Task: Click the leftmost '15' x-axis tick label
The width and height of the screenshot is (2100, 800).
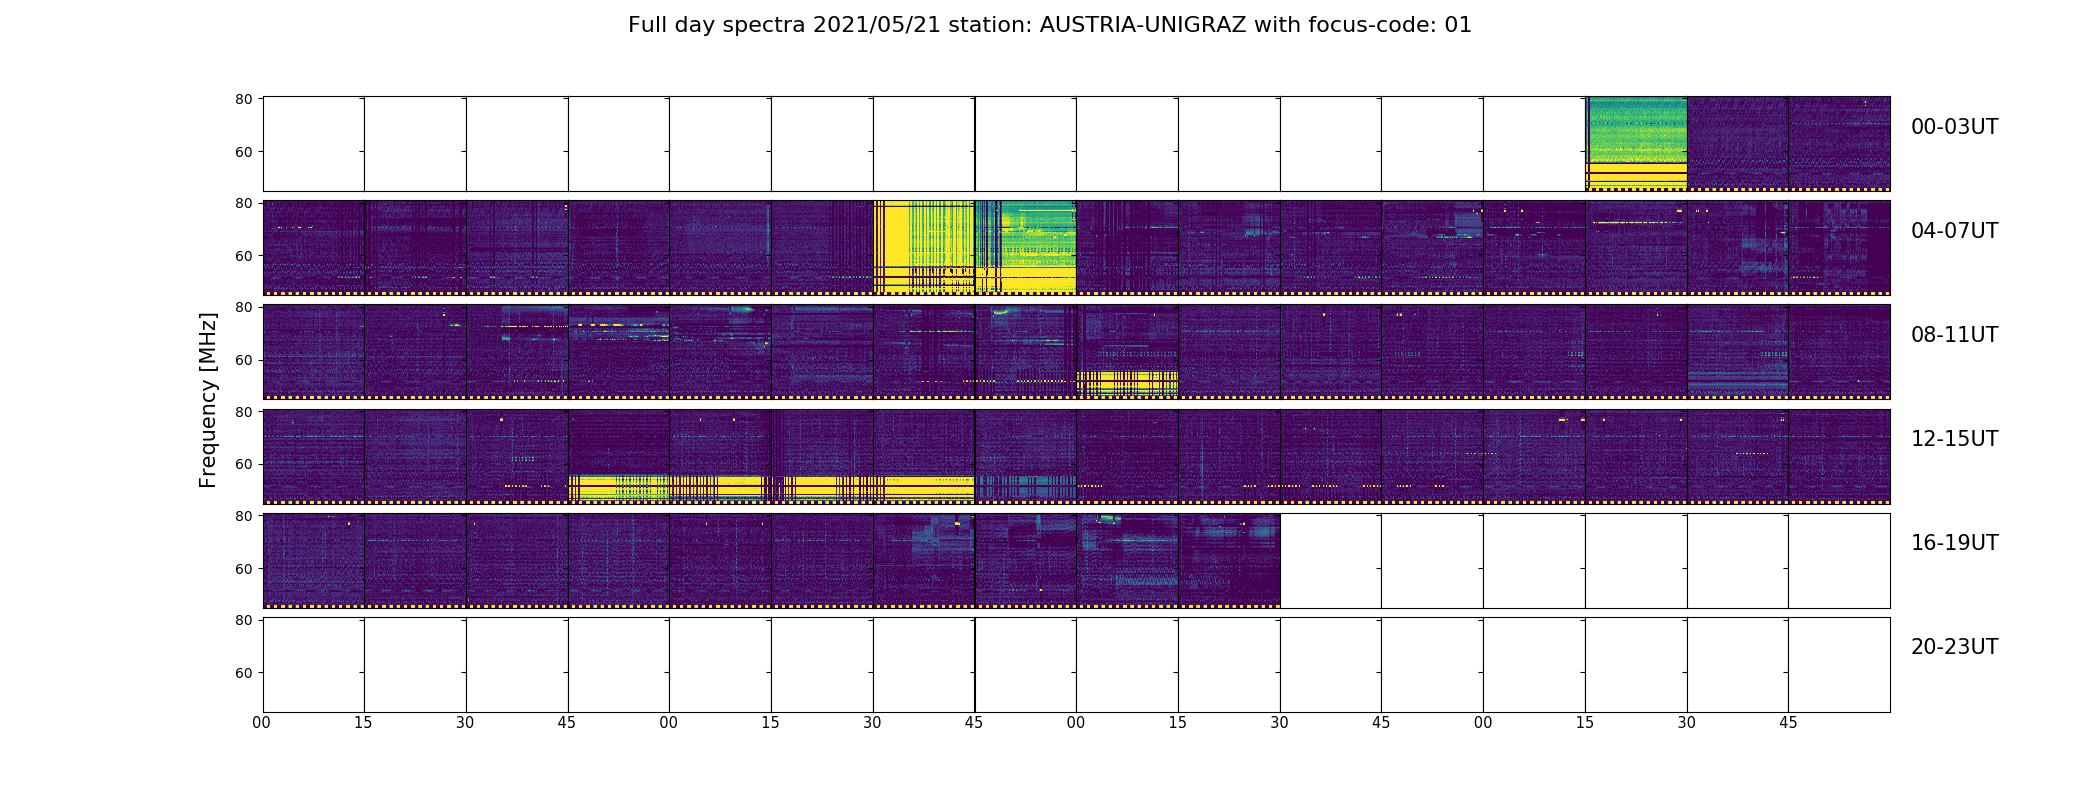Action: click(x=363, y=723)
